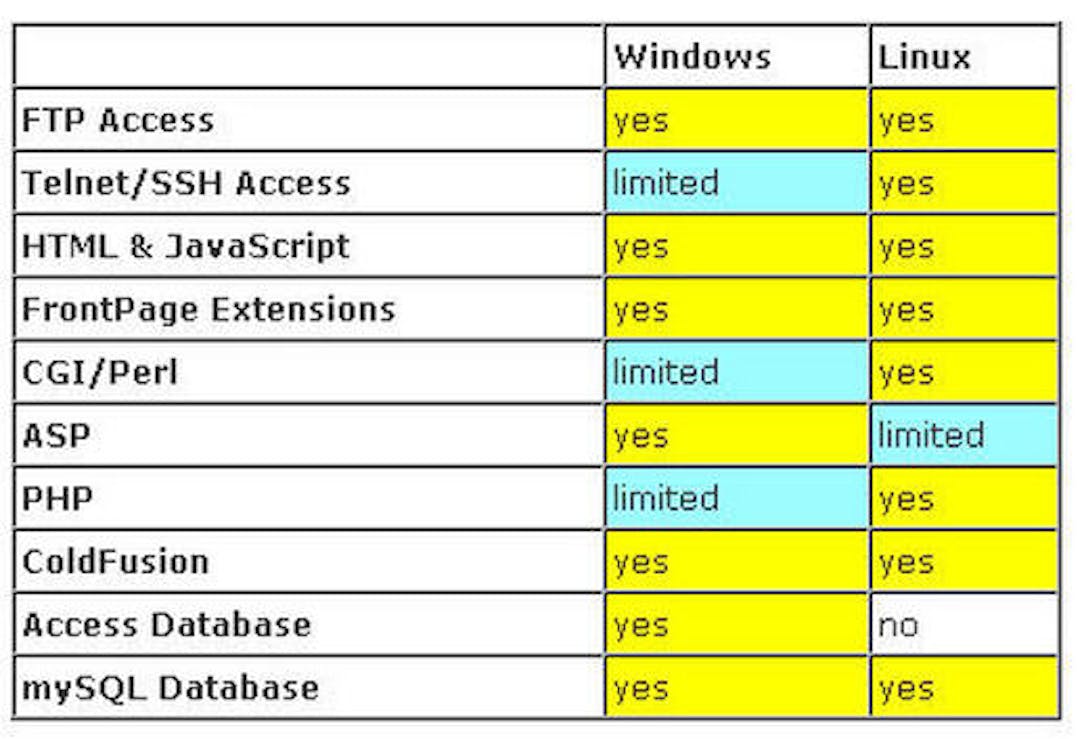Click the limited cell for ASP Linux
The image size is (1080, 739).
964,435
